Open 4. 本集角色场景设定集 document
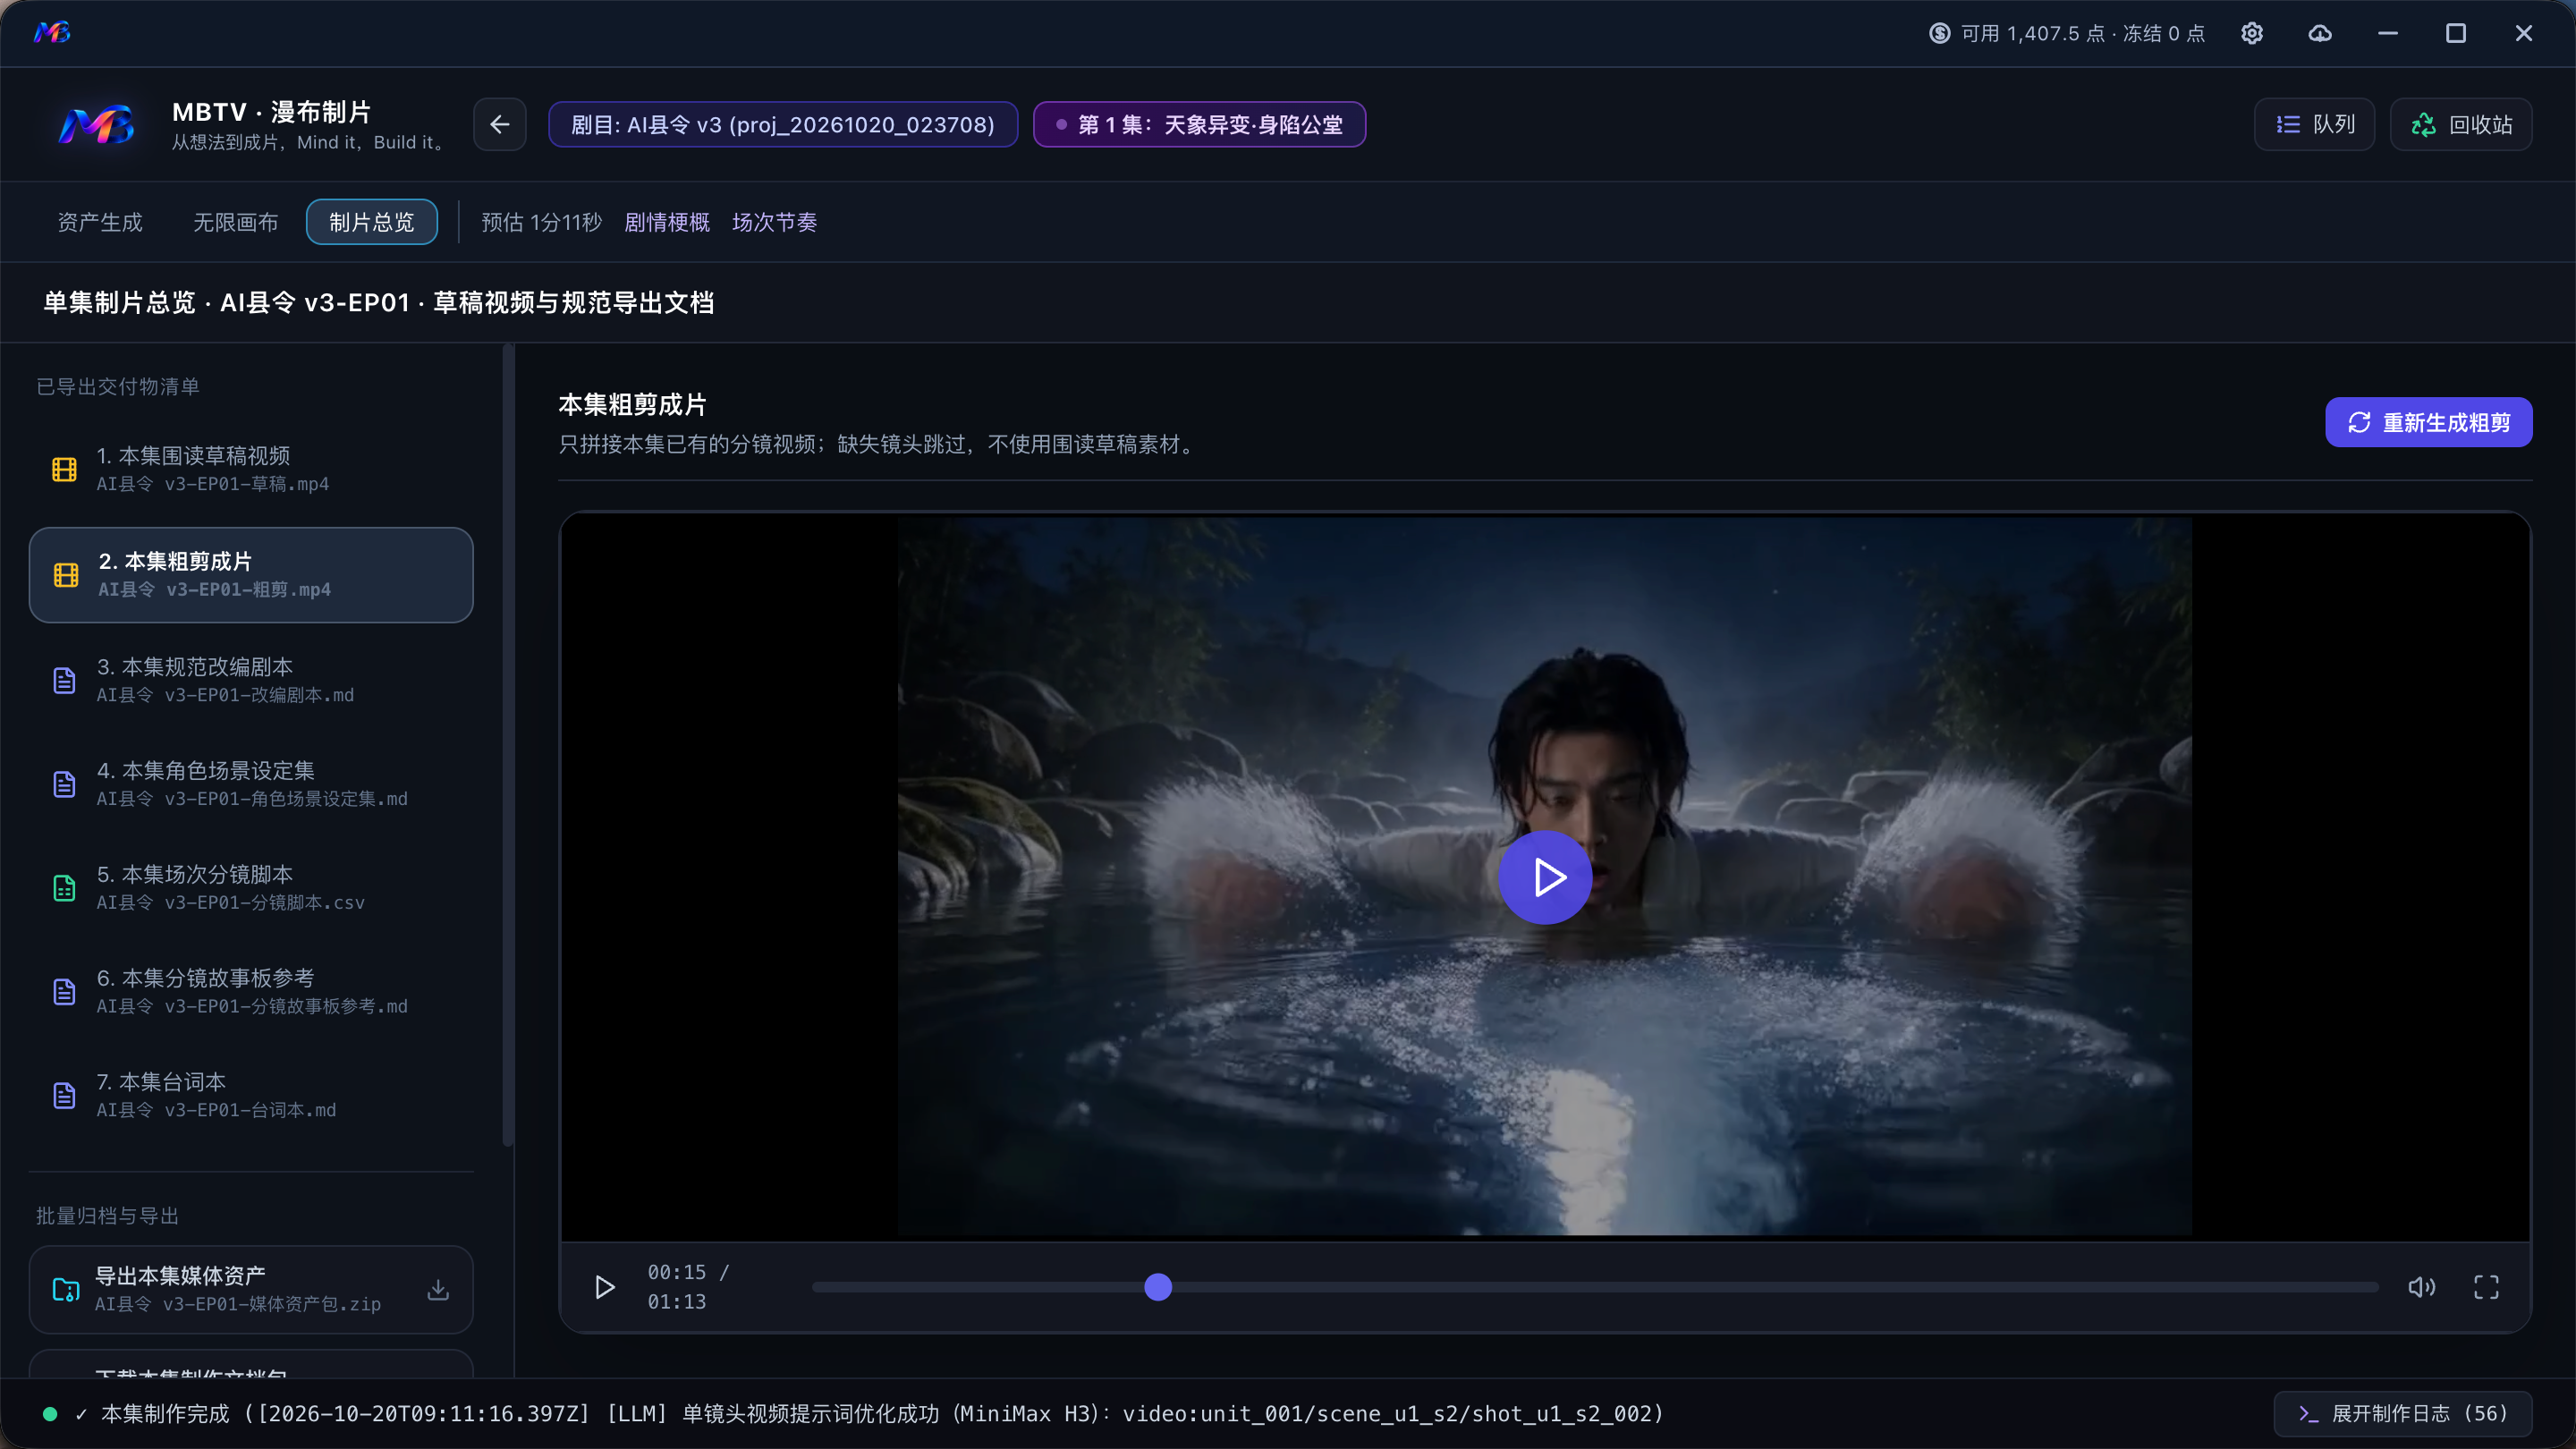 tap(251, 784)
